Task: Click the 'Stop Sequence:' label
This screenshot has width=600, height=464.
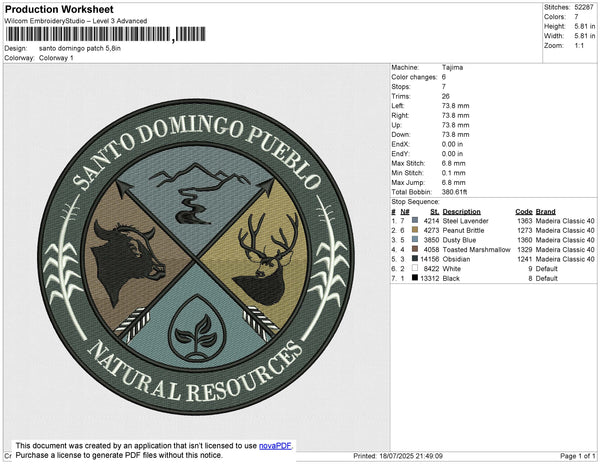Action: [x=416, y=202]
